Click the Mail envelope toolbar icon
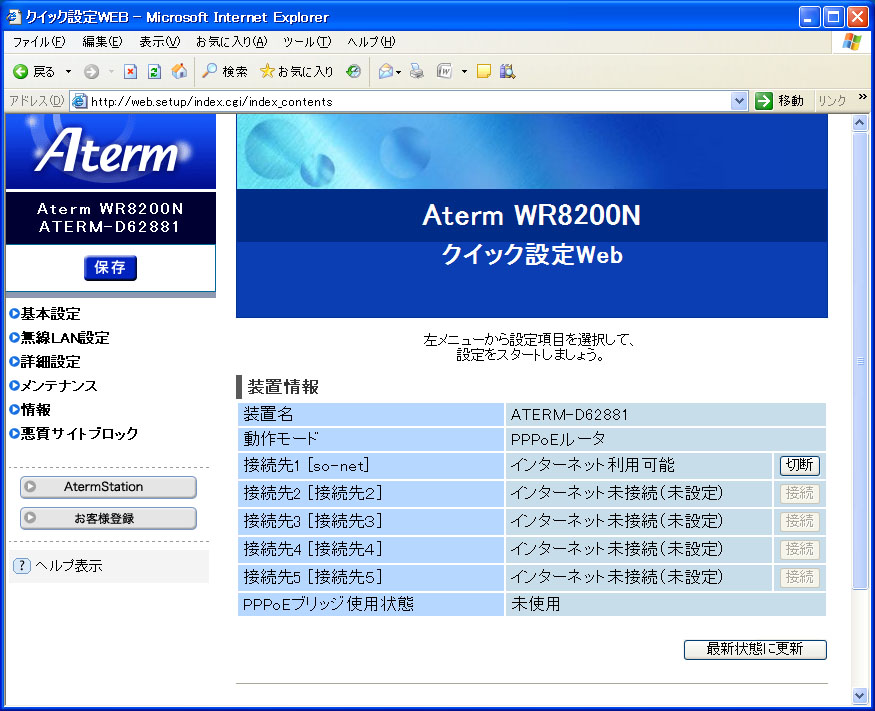This screenshot has height=711, width=875. tap(386, 71)
